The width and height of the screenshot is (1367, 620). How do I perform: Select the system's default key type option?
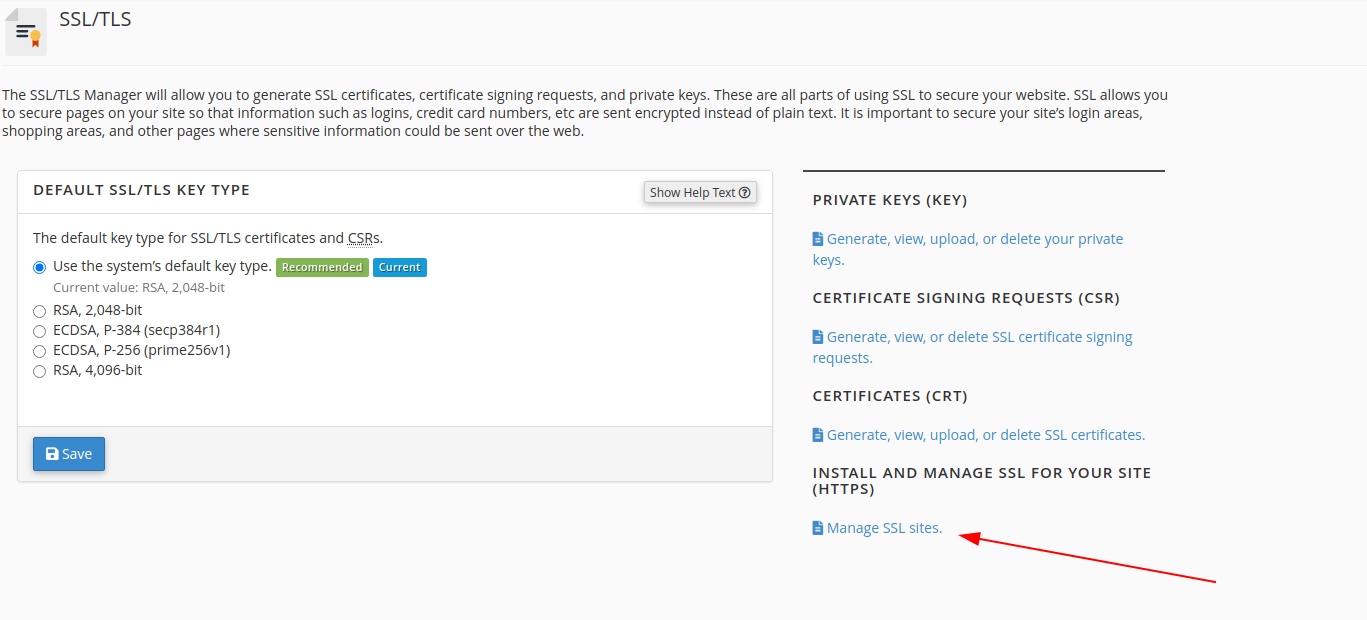pyautogui.click(x=40, y=267)
